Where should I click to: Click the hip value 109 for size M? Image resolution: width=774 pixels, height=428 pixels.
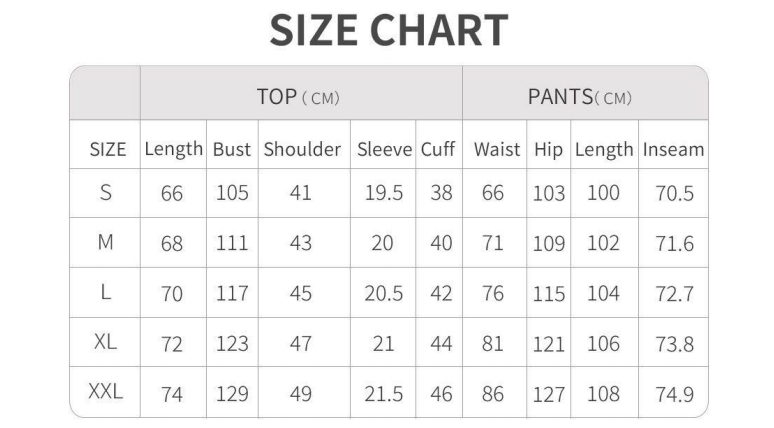548,244
